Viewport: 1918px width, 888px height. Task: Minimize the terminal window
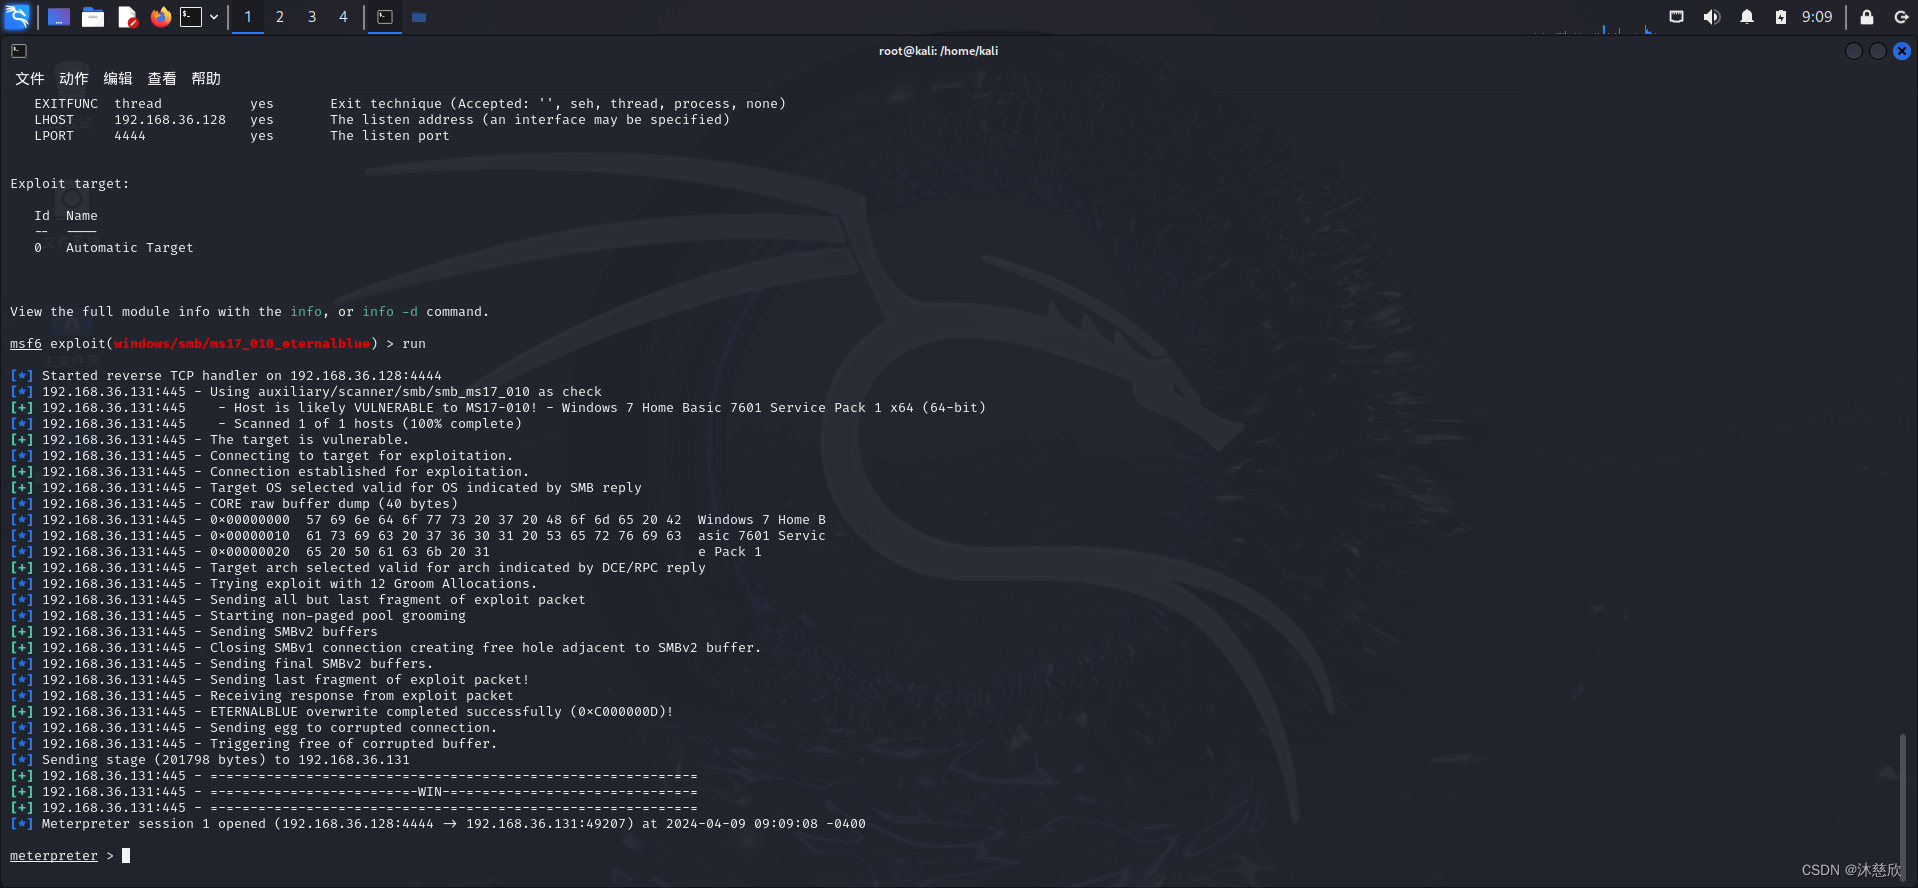point(1854,51)
